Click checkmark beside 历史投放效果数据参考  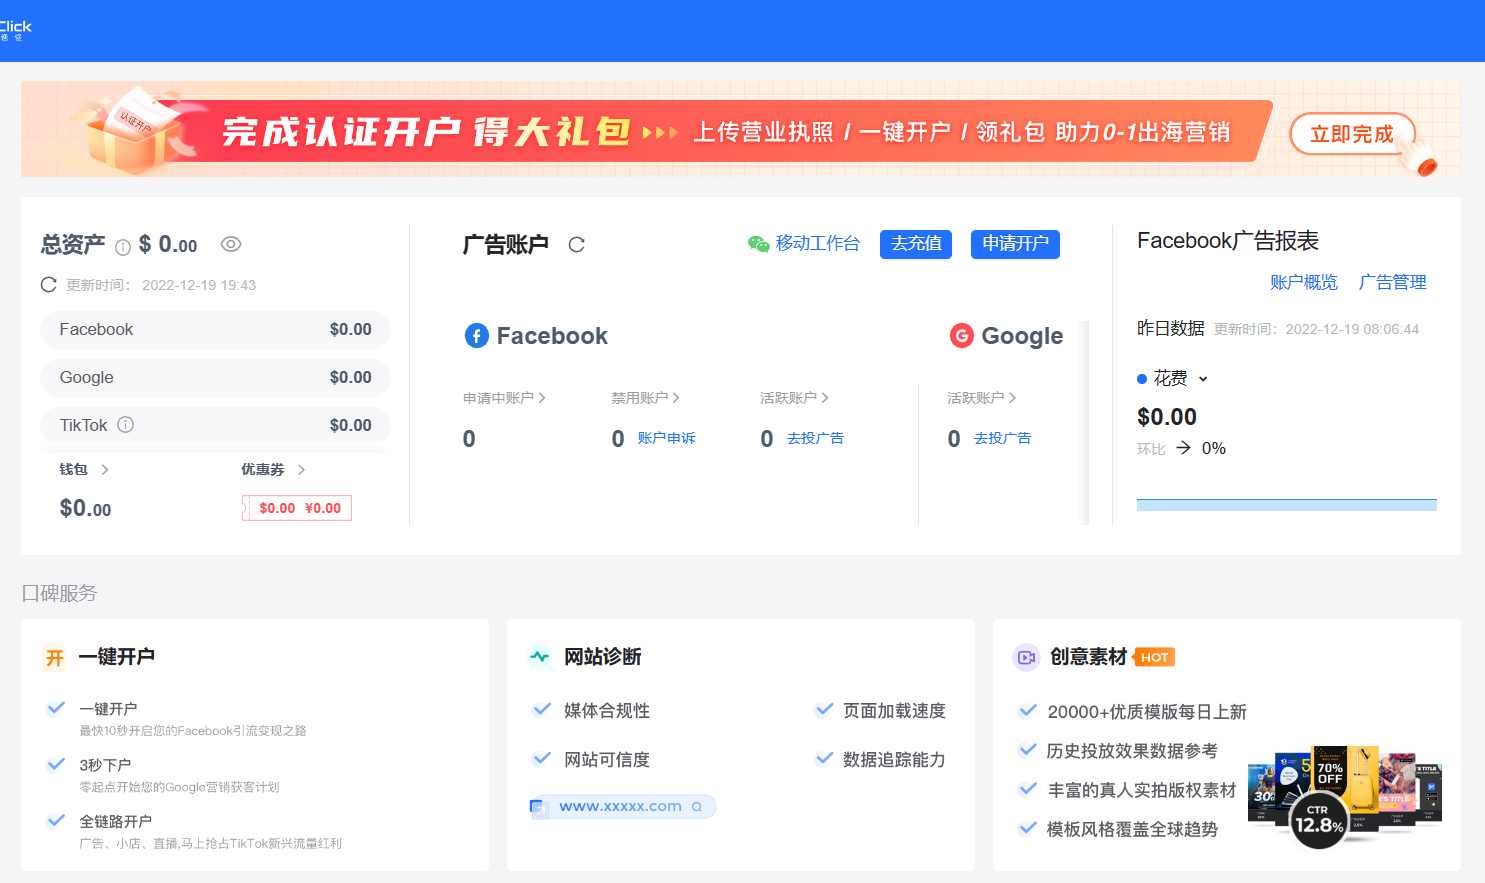pyautogui.click(x=1027, y=749)
